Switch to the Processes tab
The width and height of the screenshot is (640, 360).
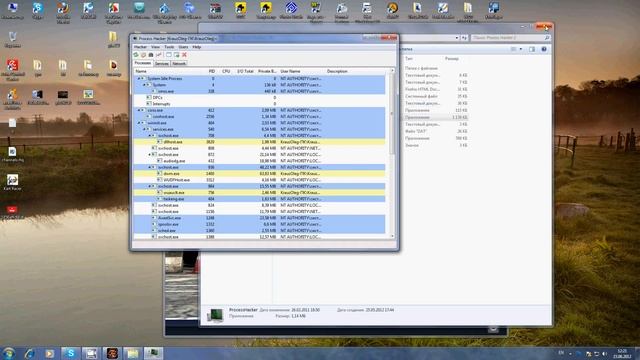point(142,63)
